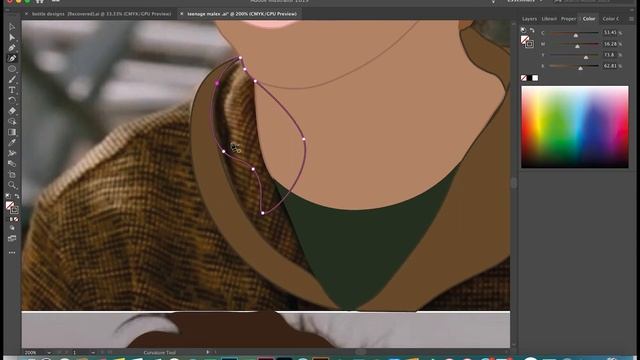The width and height of the screenshot is (640, 360).
Task: Switch to the Layers panel tab
Action: tap(529, 19)
